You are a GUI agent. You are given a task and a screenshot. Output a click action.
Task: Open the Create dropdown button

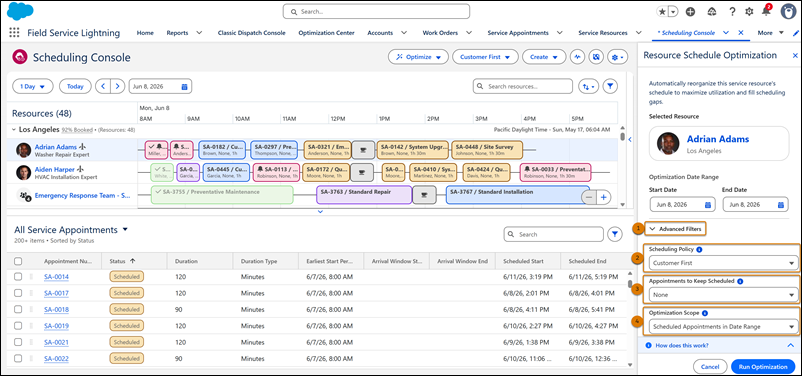click(544, 57)
